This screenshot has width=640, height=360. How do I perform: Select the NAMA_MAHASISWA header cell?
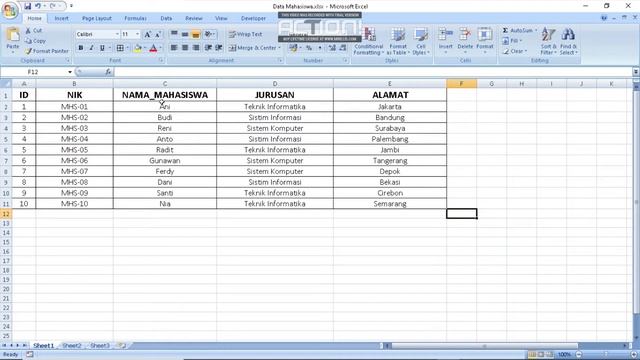click(x=165, y=95)
